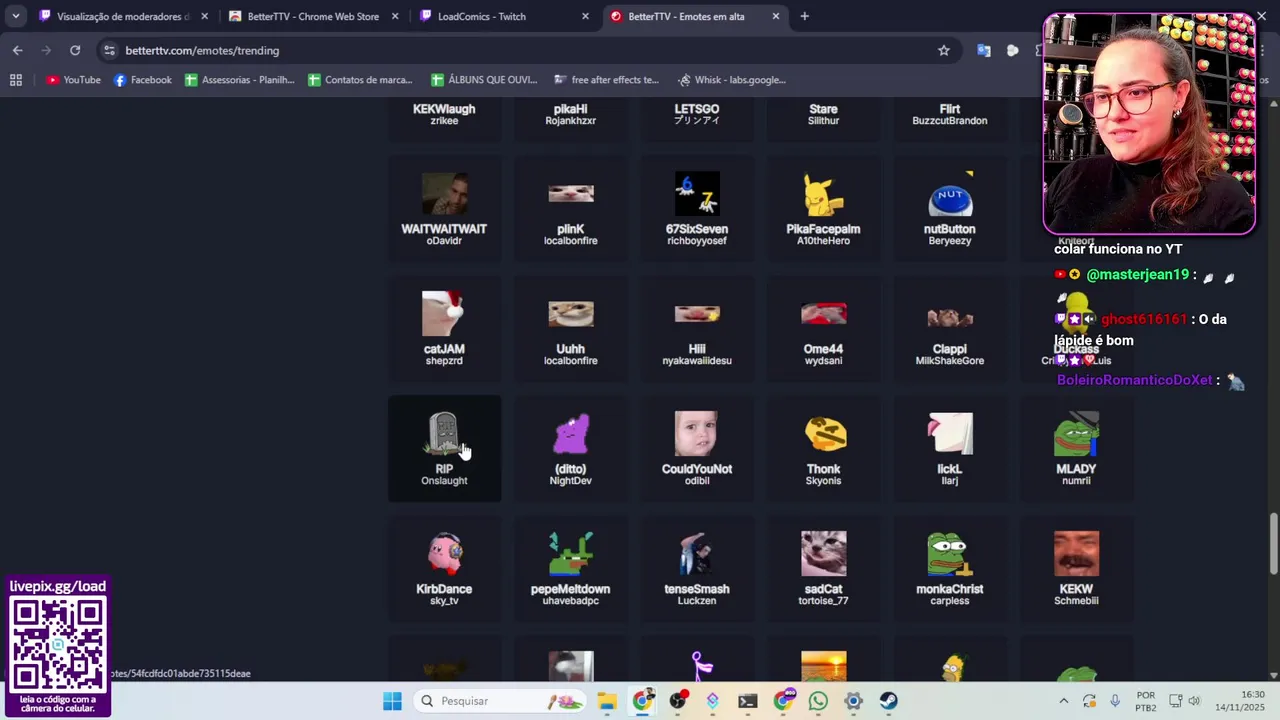Open the pepeMeltdown emote
Image resolution: width=1280 pixels, height=720 pixels.
tap(571, 569)
